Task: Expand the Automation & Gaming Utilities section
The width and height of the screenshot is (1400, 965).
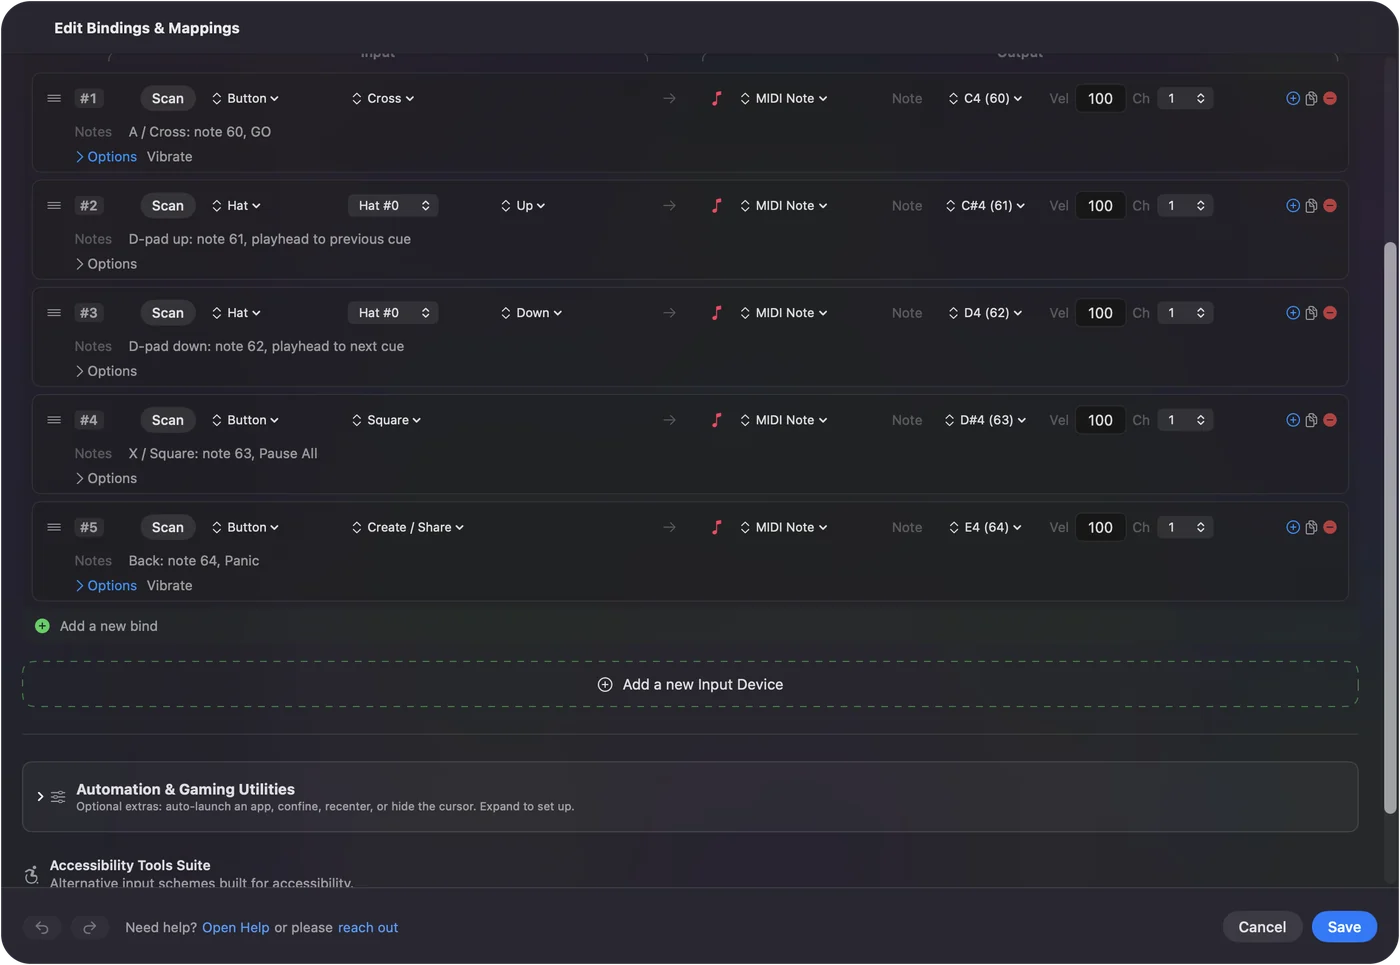Action: tap(40, 797)
